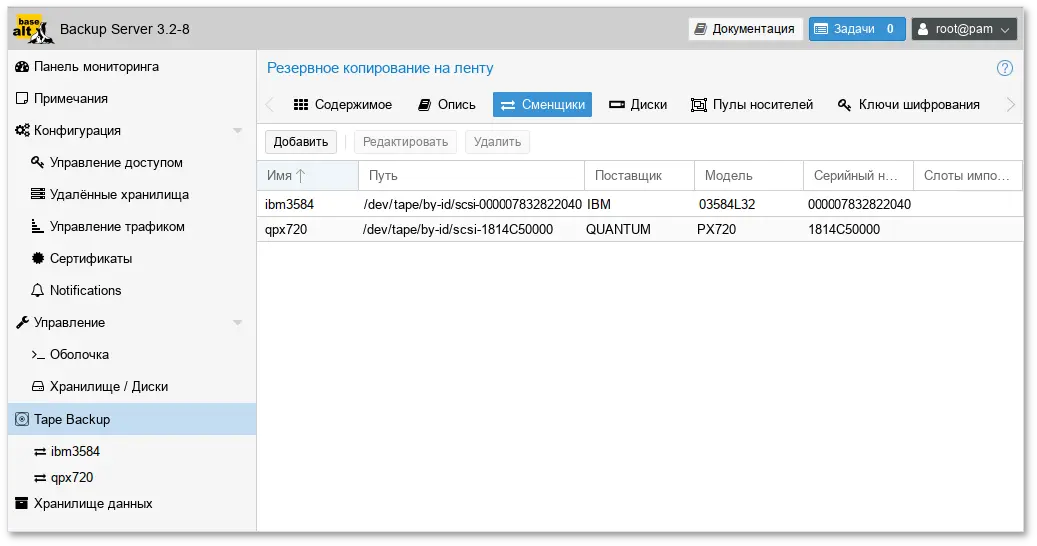Image resolution: width=1037 pixels, height=546 pixels.
Task: Expand the root@pam user menu
Action: point(964,29)
